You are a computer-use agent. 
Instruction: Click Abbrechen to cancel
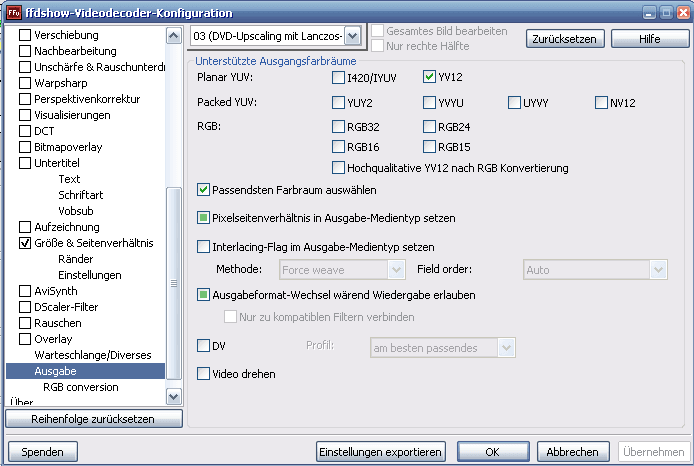[572, 452]
